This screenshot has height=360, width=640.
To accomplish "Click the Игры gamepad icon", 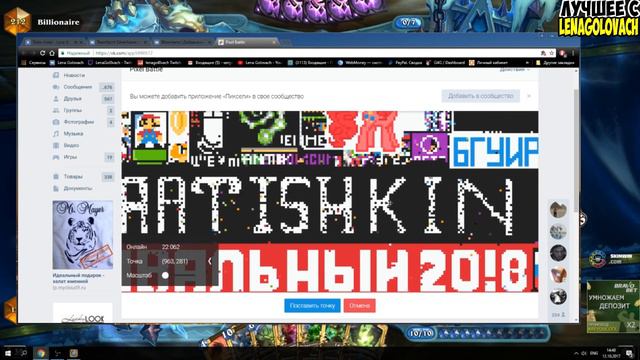I will (56, 157).
